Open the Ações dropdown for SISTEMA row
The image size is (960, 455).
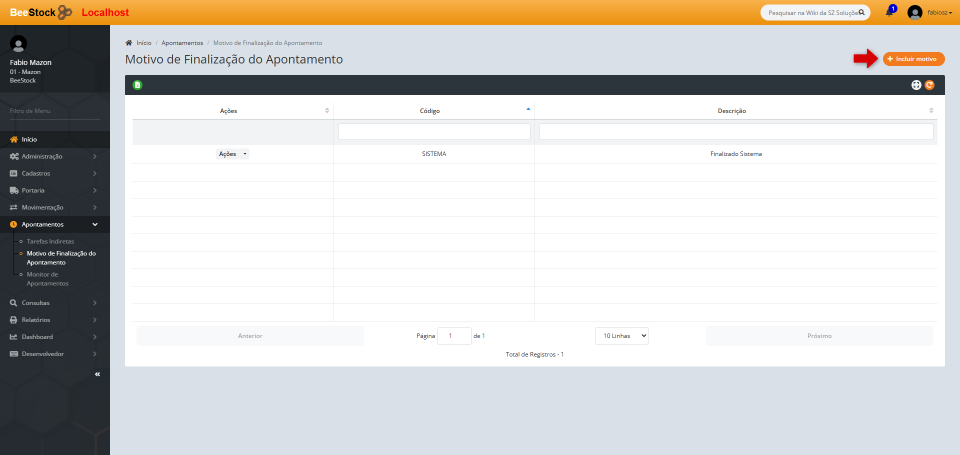pos(232,154)
